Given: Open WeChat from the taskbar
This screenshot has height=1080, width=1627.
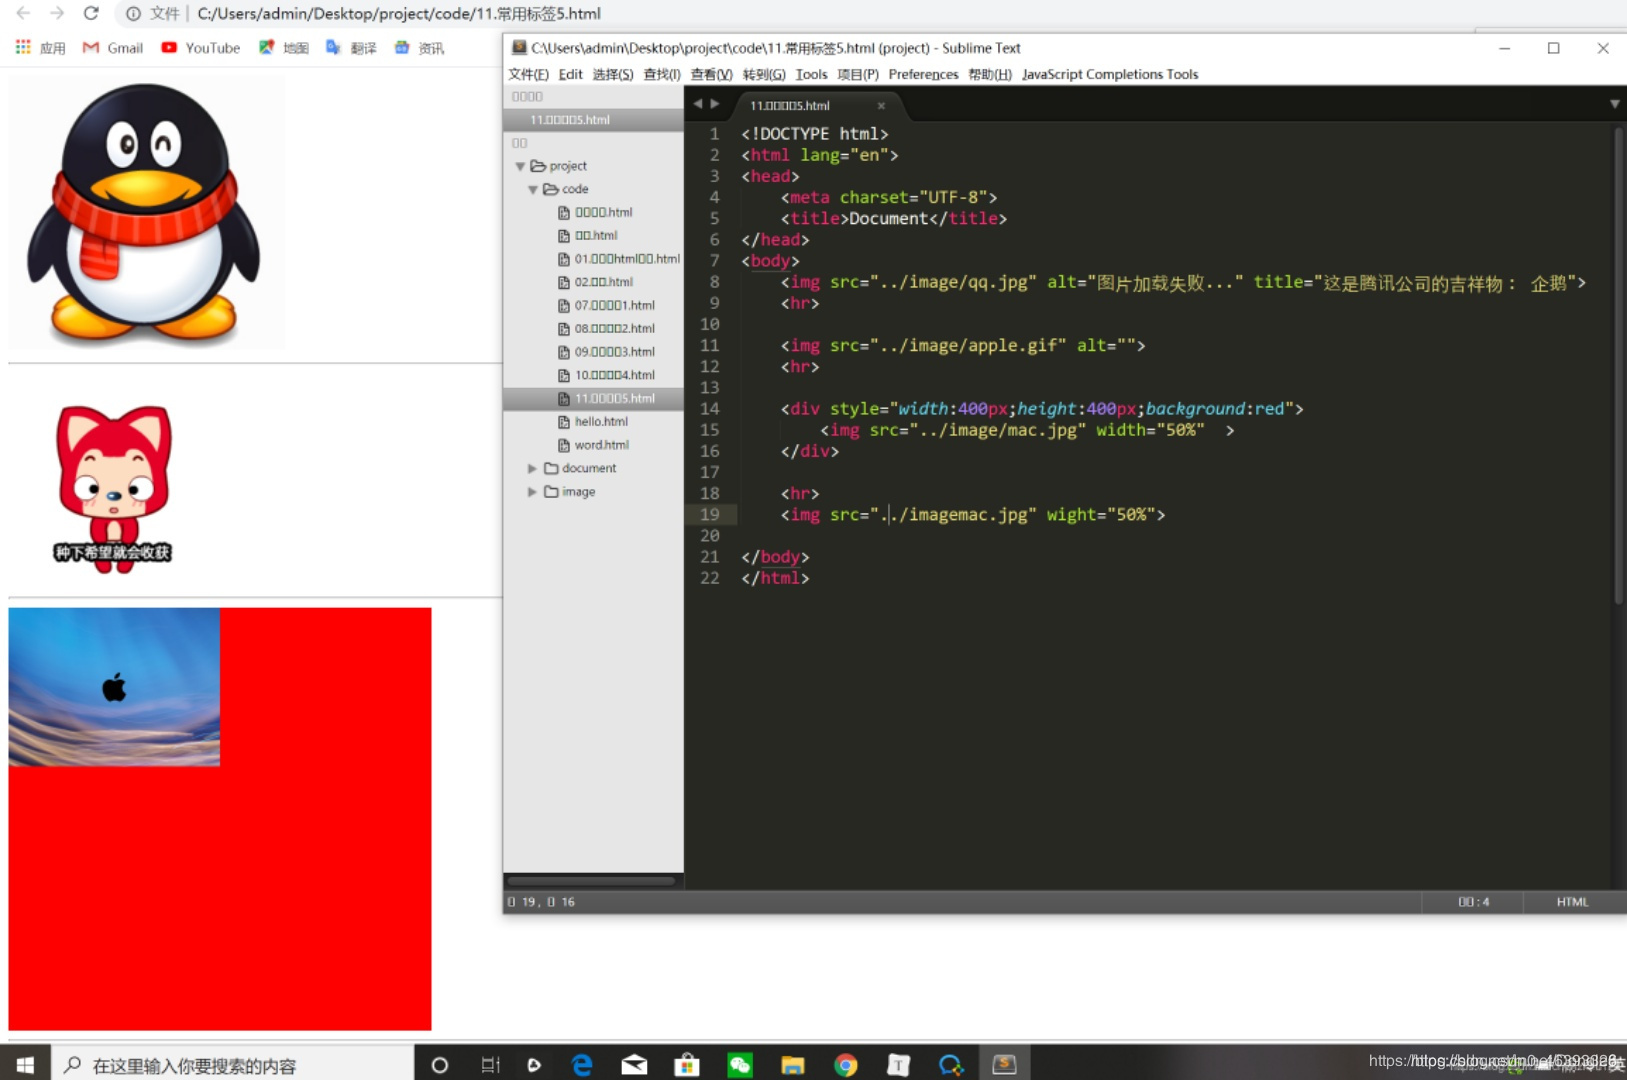Looking at the screenshot, I should click(740, 1065).
